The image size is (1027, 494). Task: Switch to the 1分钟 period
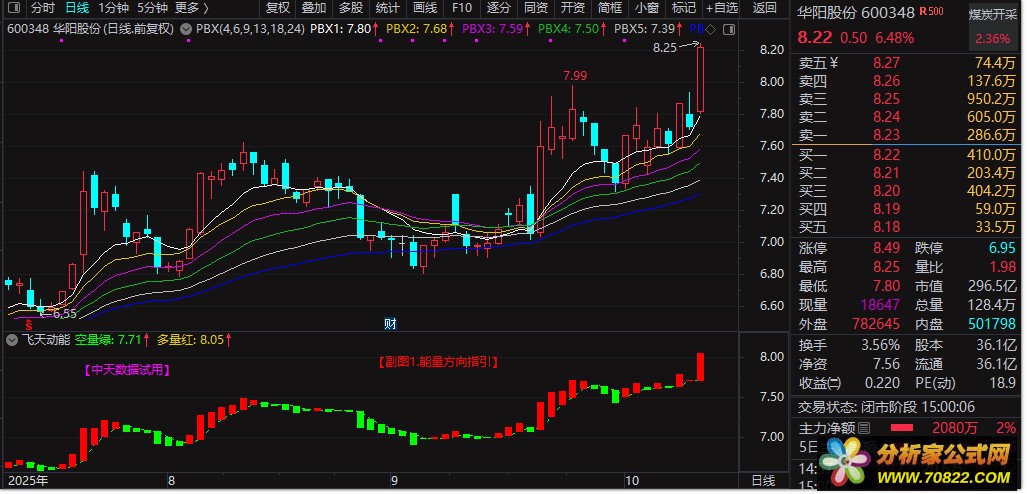point(114,9)
